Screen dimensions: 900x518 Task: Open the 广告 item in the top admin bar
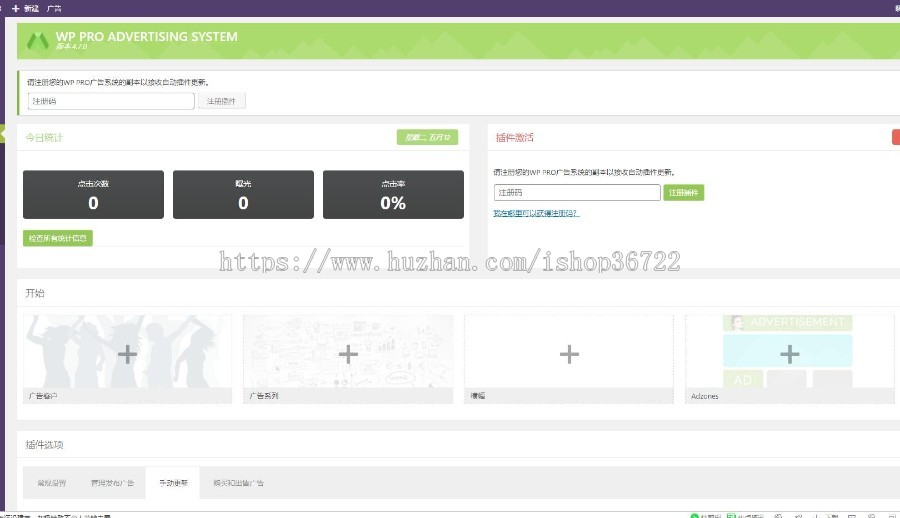[54, 8]
